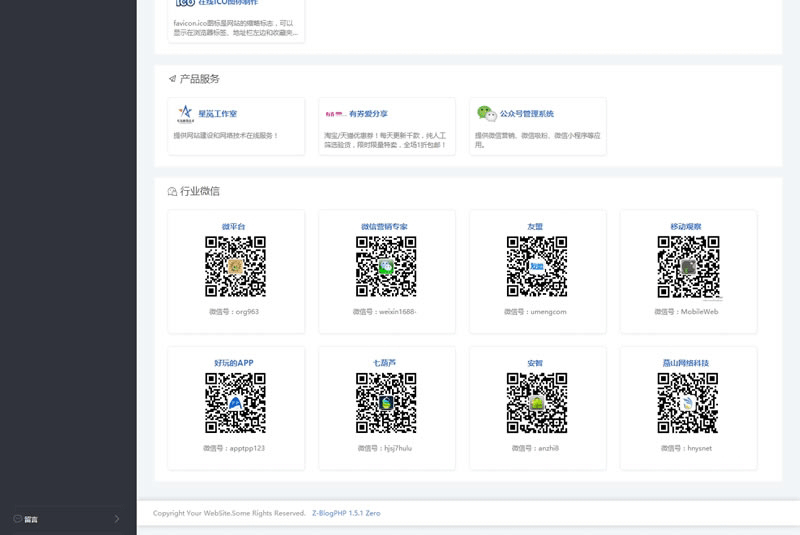Screen dimensions: 800x535
Task: Click the ICO logo at the top card
Action: [185, 3]
